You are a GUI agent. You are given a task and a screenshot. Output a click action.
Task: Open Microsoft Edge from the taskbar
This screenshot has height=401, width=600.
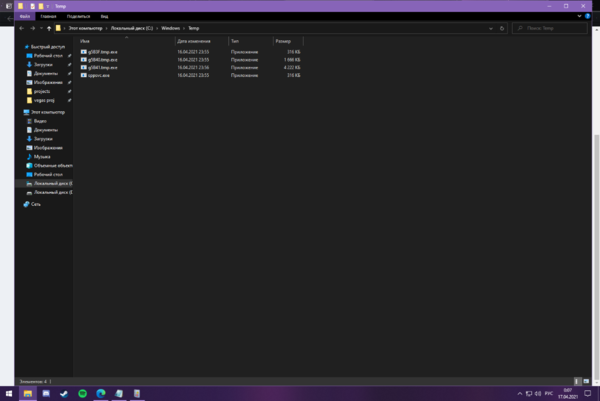pos(101,394)
